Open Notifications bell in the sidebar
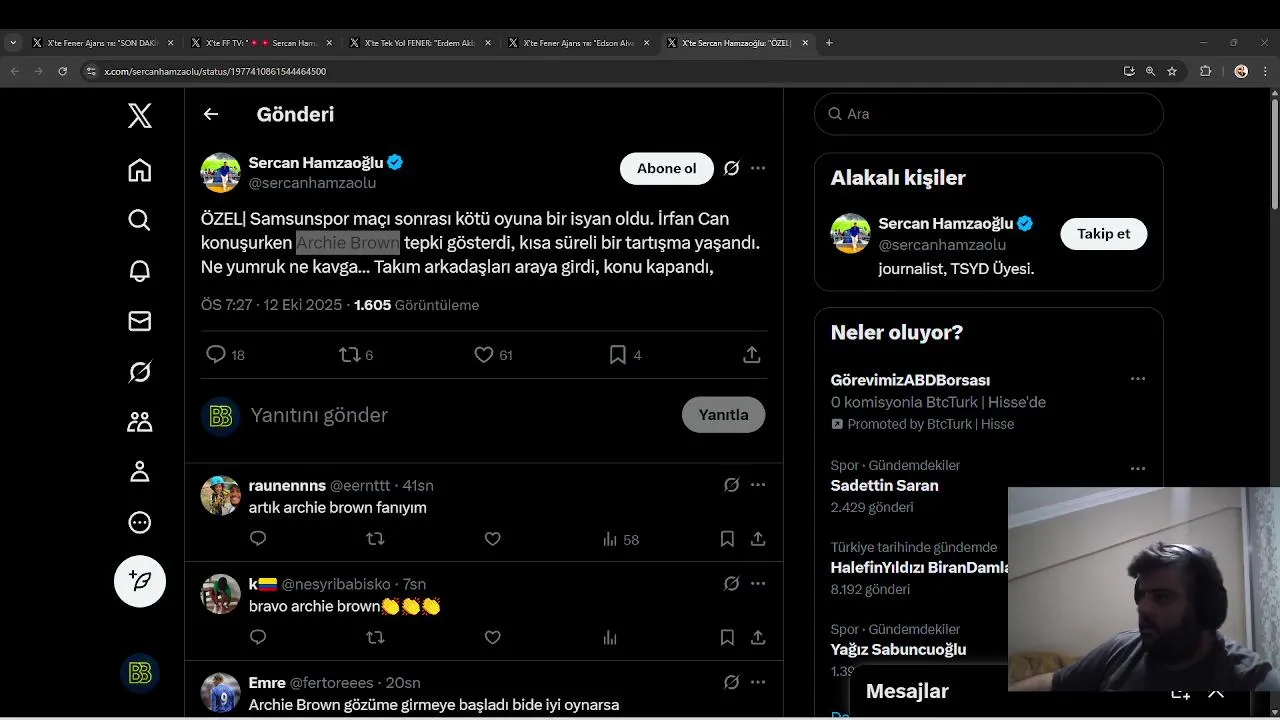The width and height of the screenshot is (1280, 720). coord(140,271)
